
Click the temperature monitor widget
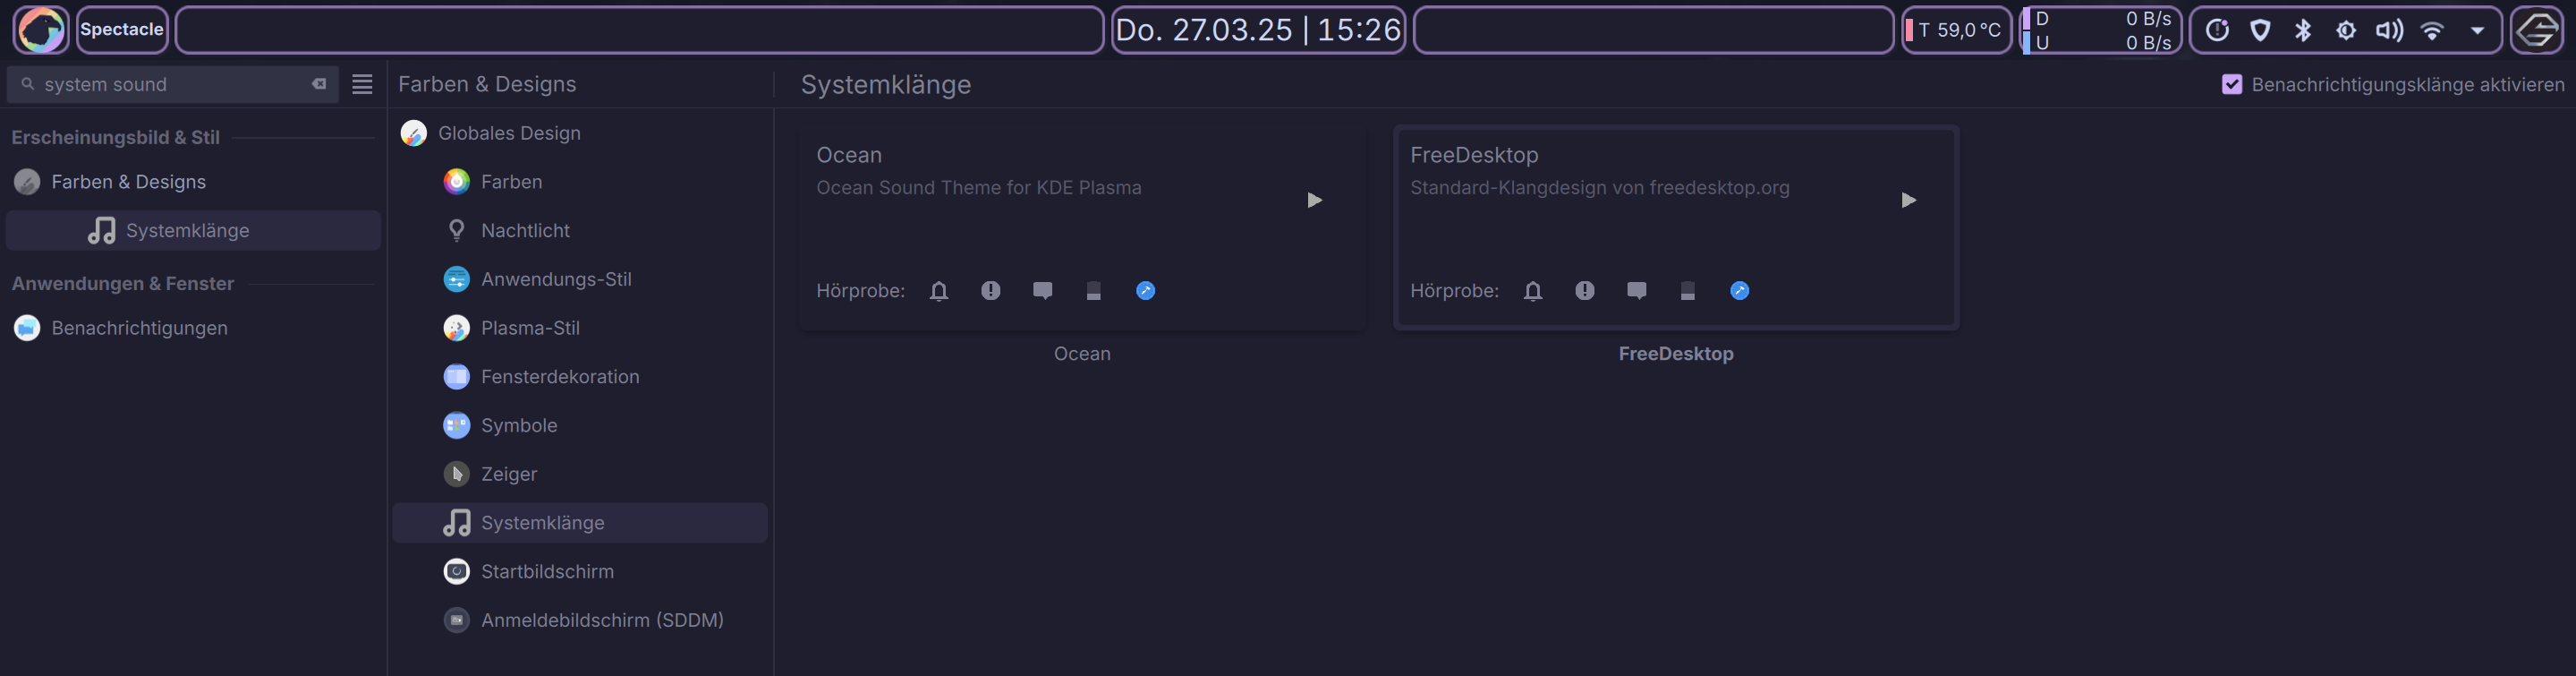tap(1956, 30)
